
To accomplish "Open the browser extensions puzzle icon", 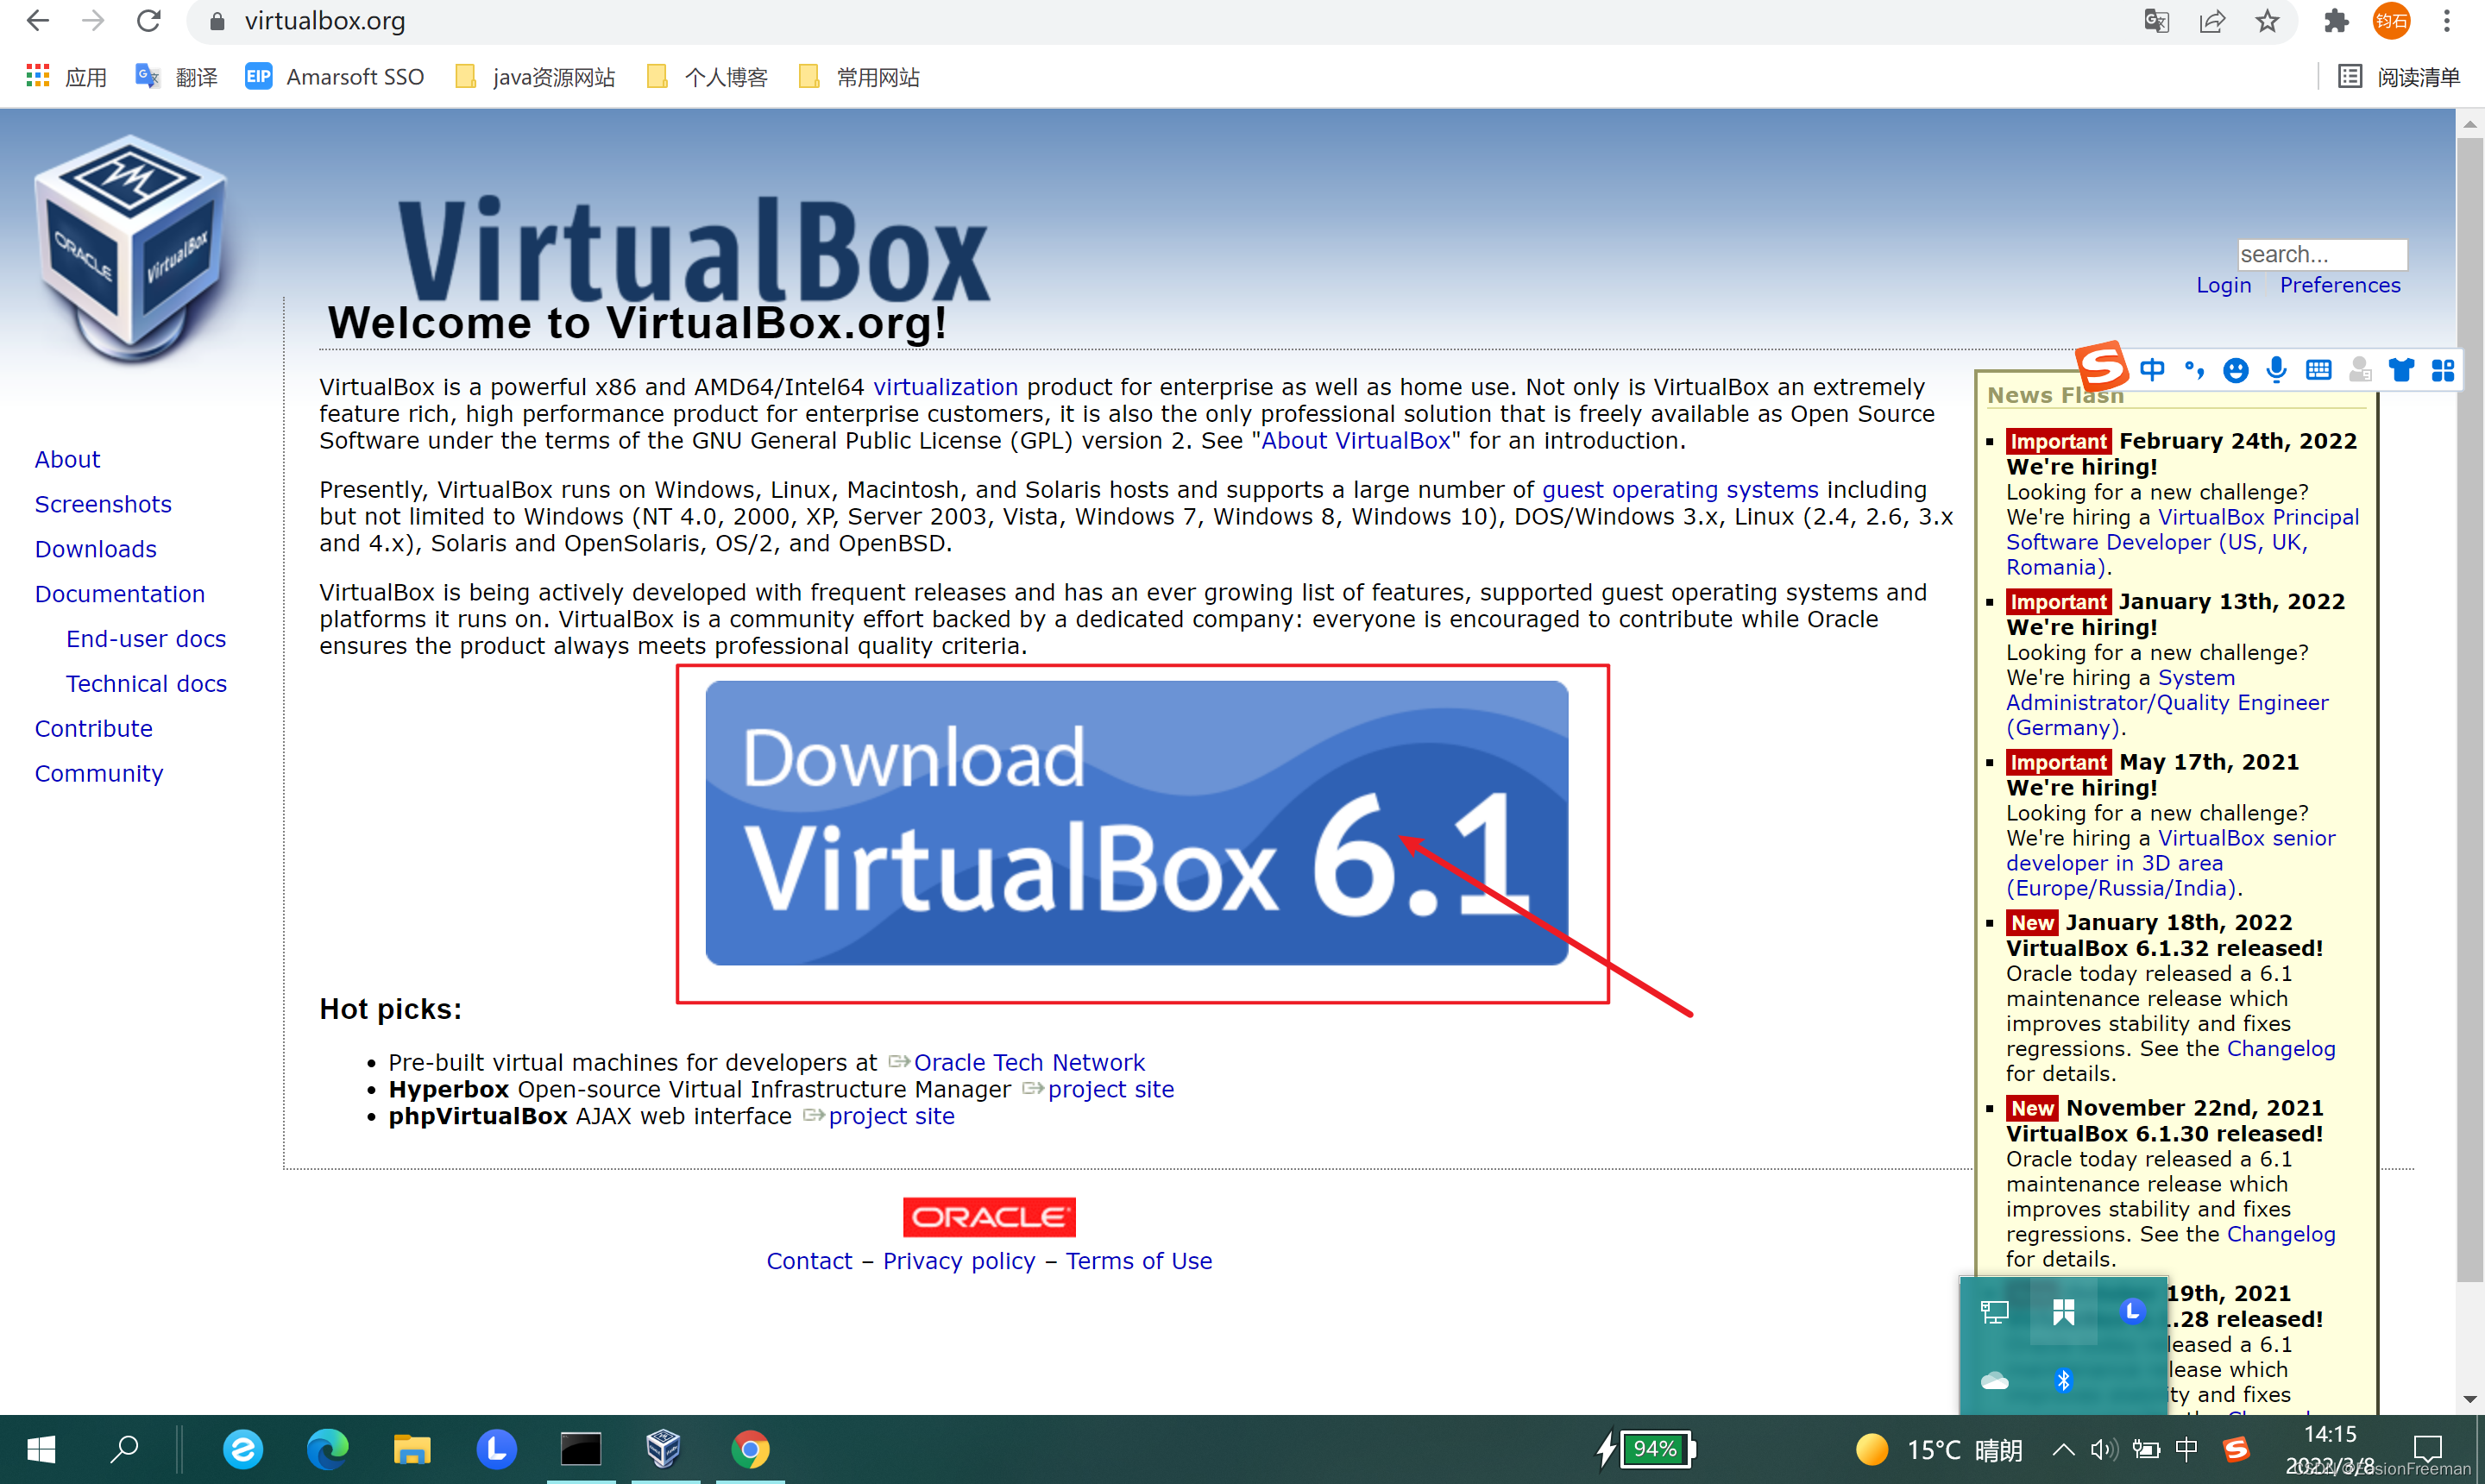I will [2336, 20].
